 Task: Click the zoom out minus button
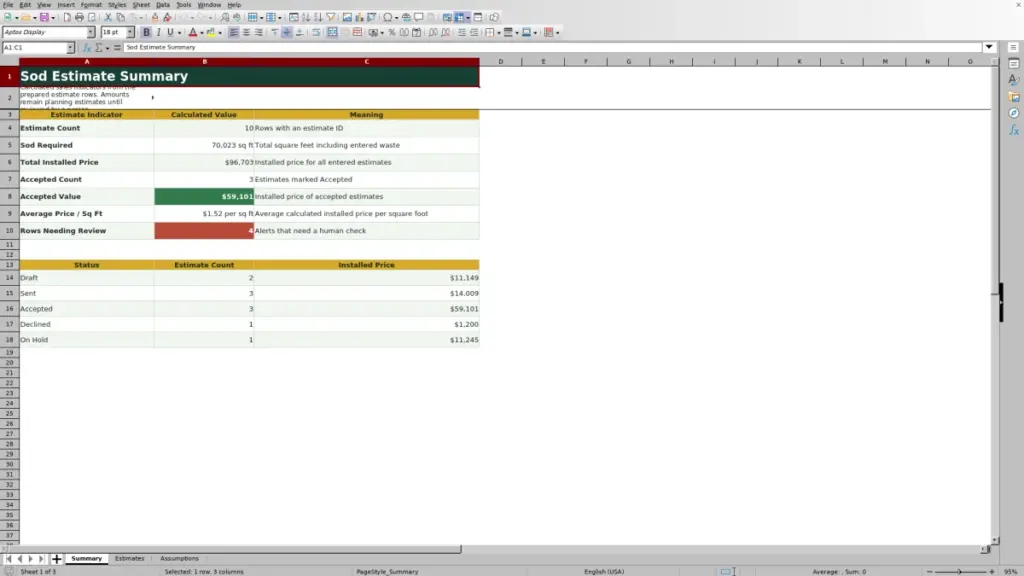click(x=929, y=571)
